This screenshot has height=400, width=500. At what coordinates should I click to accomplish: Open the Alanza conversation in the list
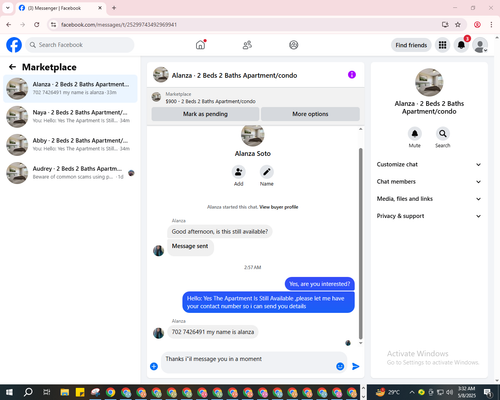click(x=70, y=88)
